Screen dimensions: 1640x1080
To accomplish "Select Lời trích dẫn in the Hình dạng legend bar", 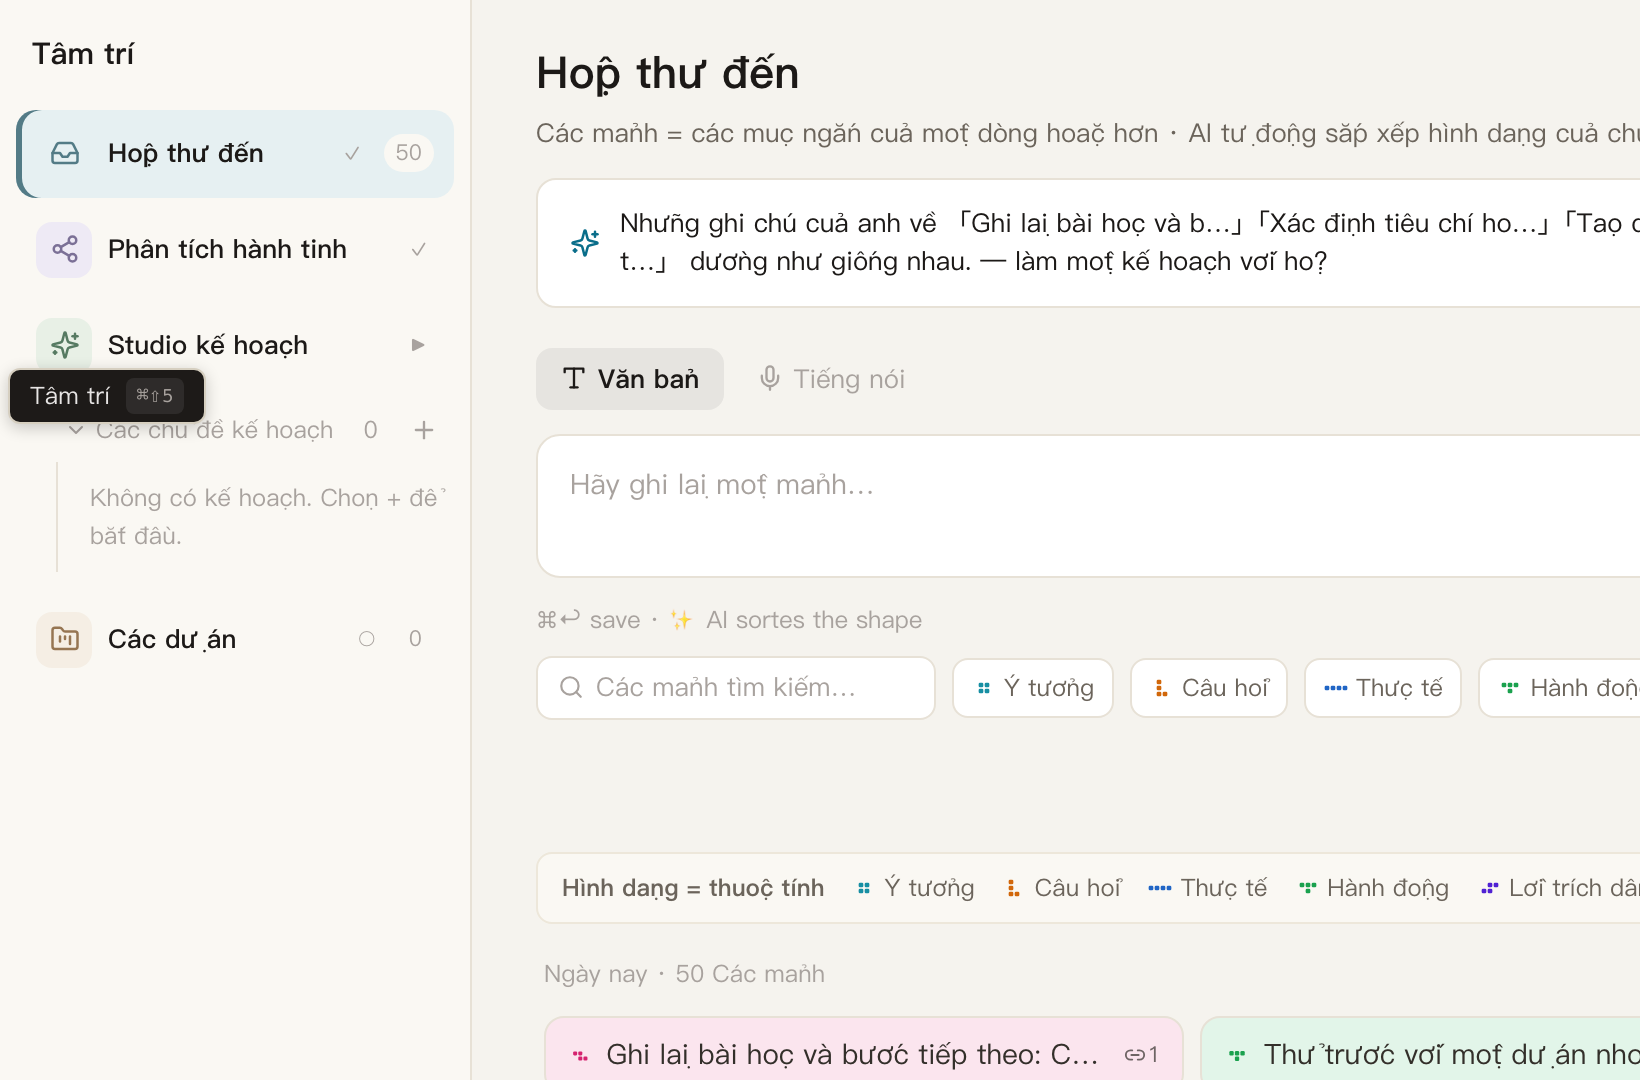I will (x=1560, y=888).
